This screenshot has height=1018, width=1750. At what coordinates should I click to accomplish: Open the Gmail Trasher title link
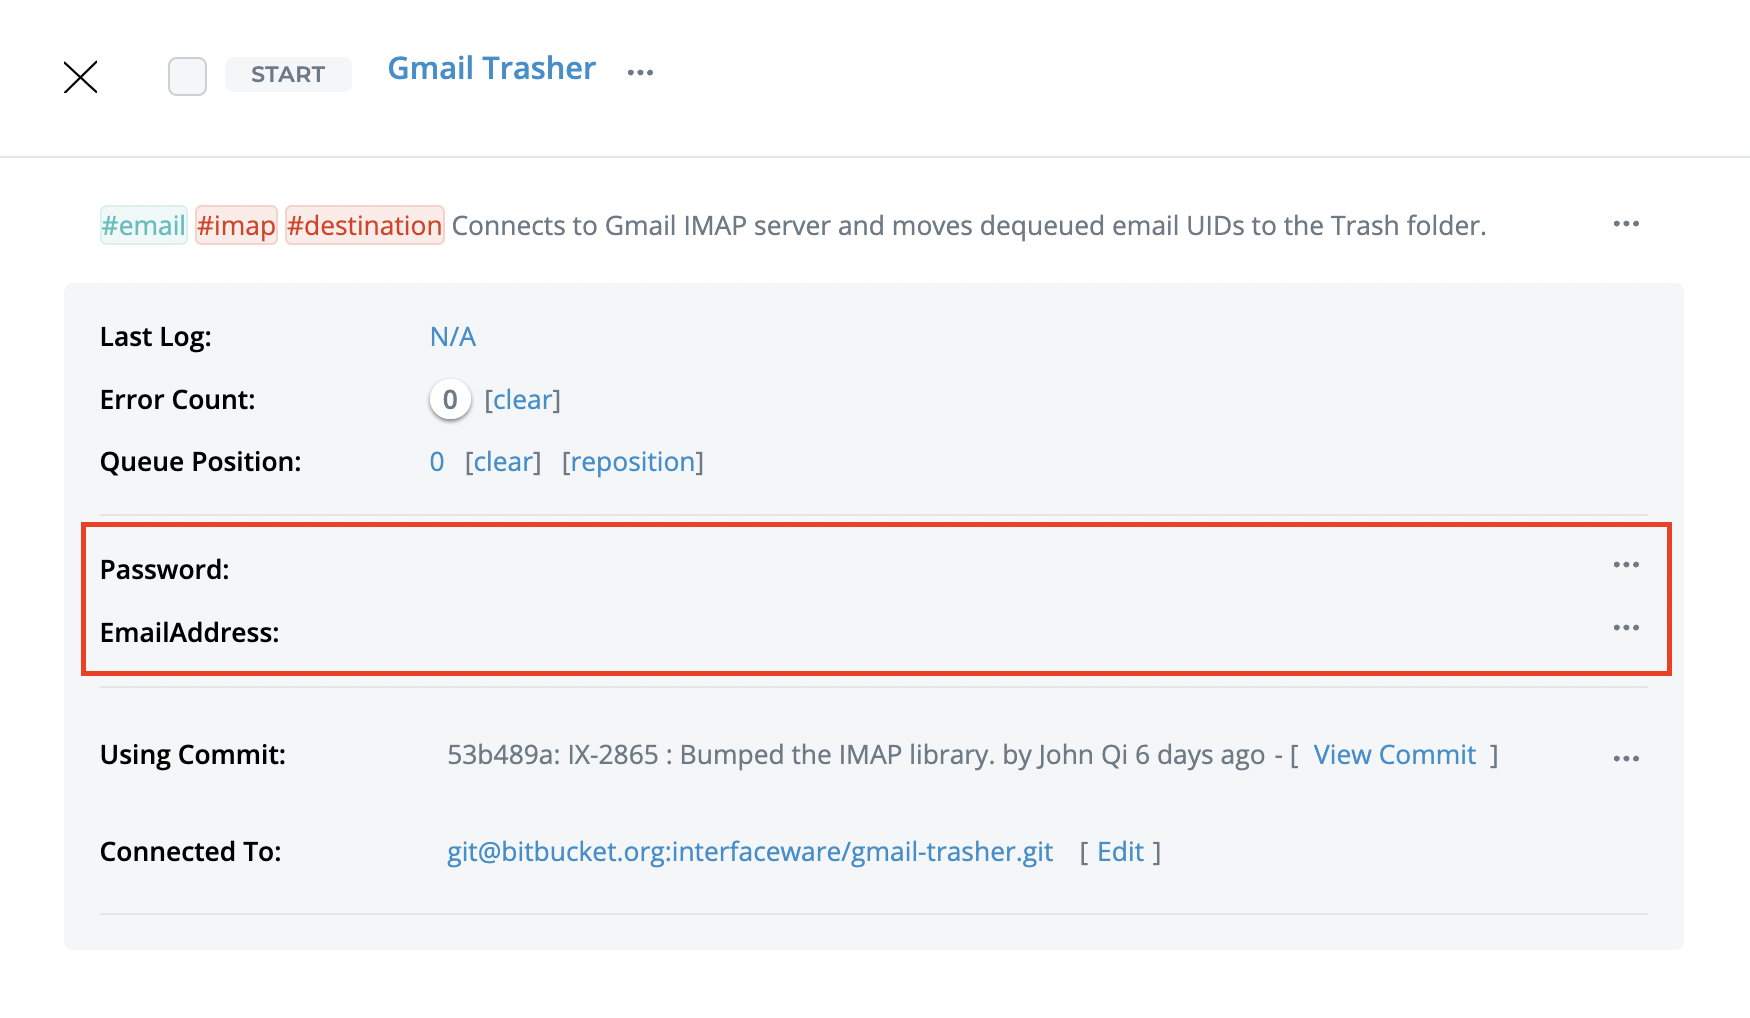coord(491,68)
